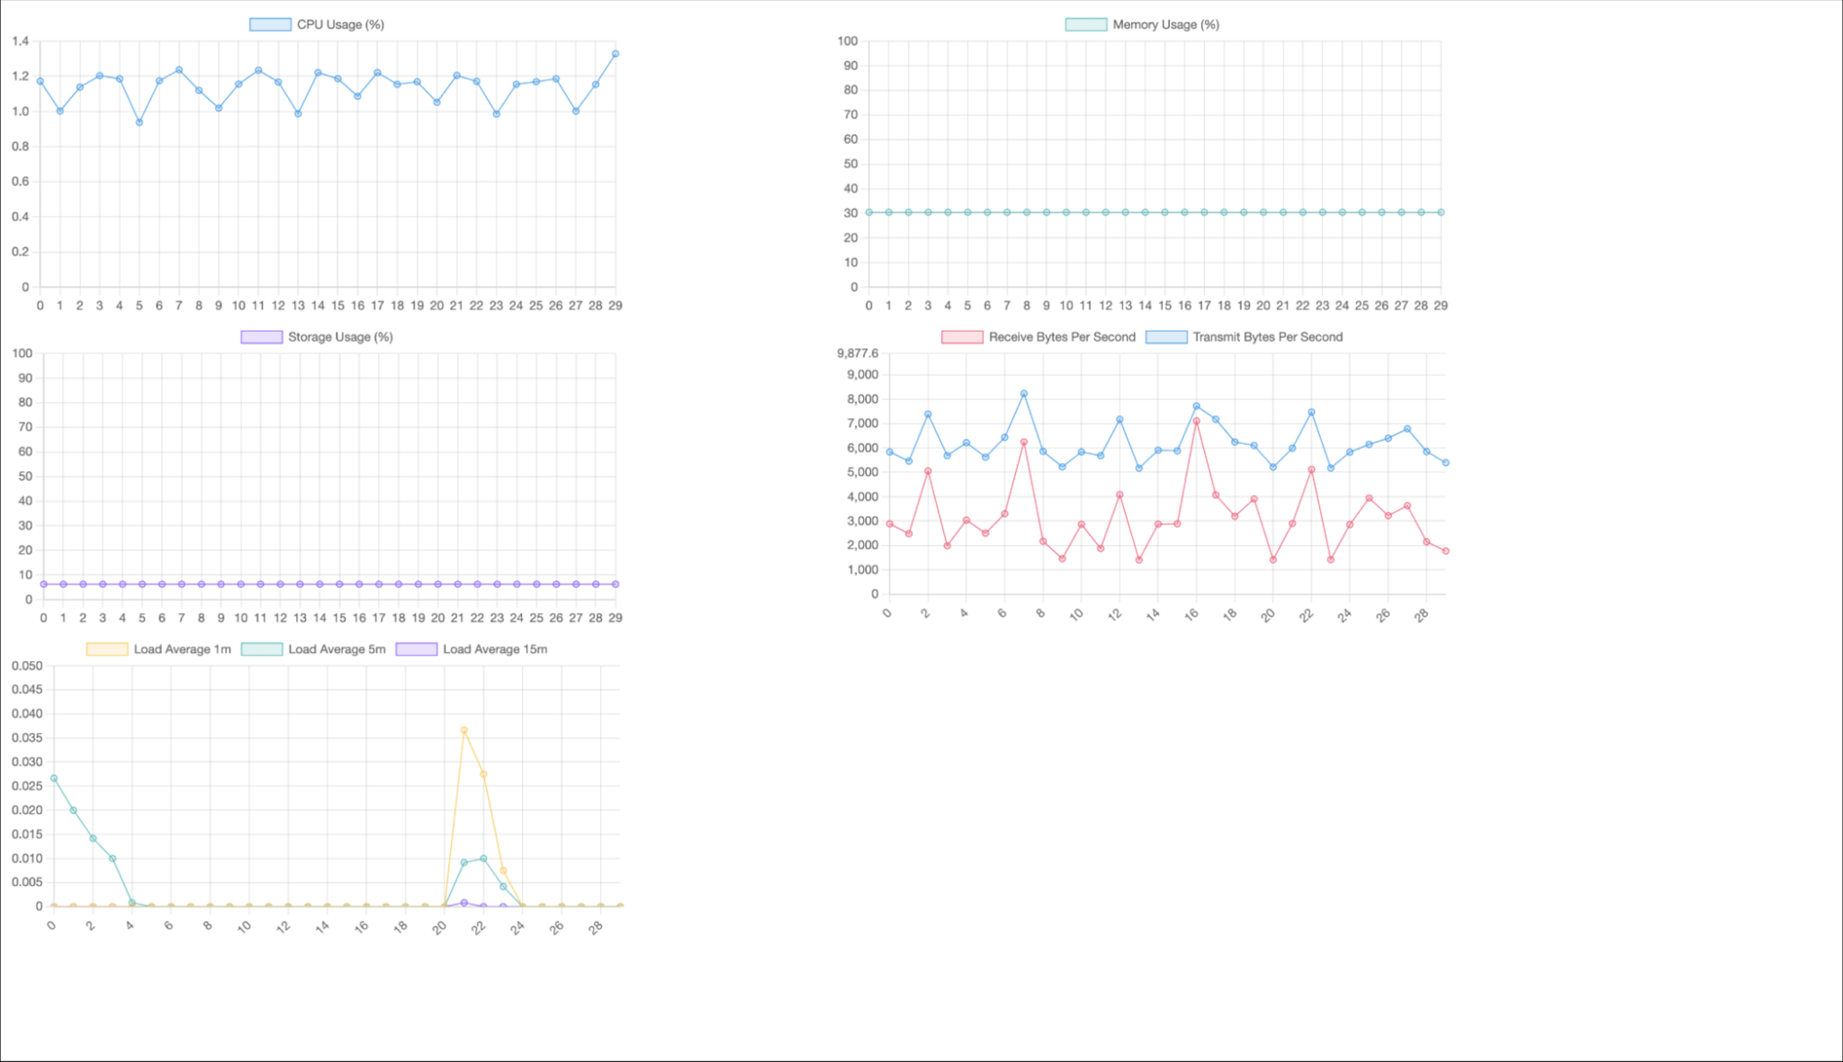Select the first Memory Usage data point
This screenshot has width=1843, height=1062.
tap(869, 212)
